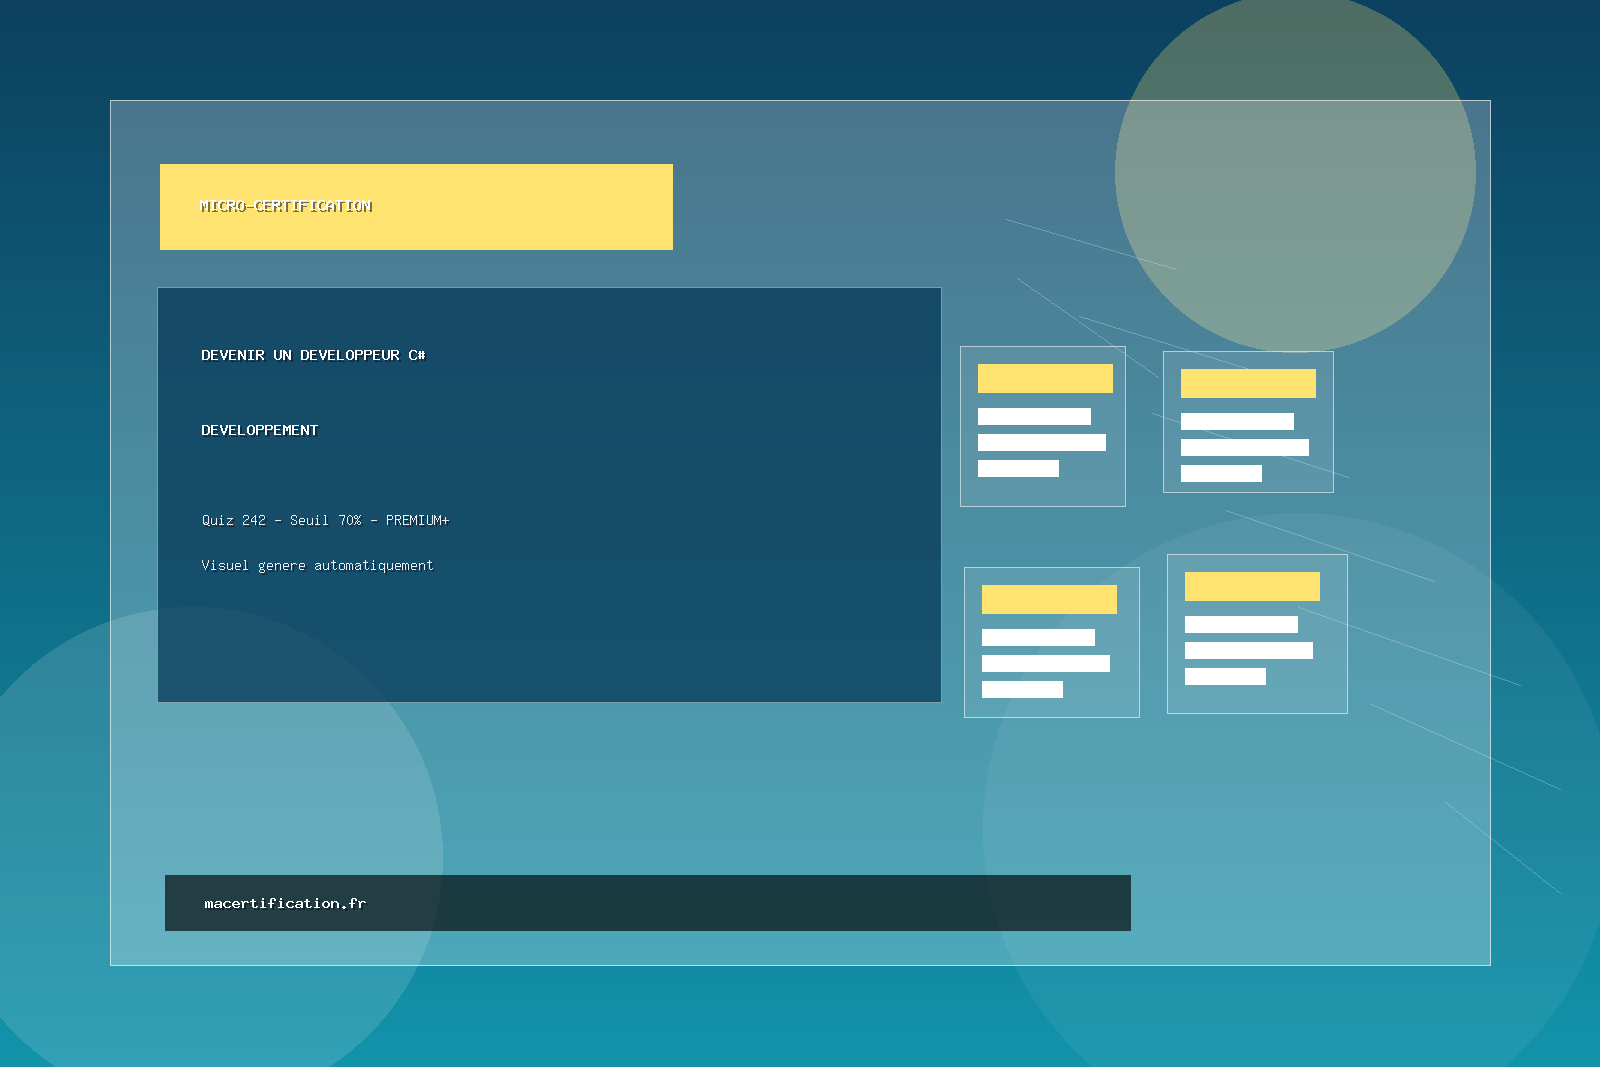Viewport: 1600px width, 1067px height.
Task: Click yellow header of the upper-left card
Action: (x=1045, y=378)
